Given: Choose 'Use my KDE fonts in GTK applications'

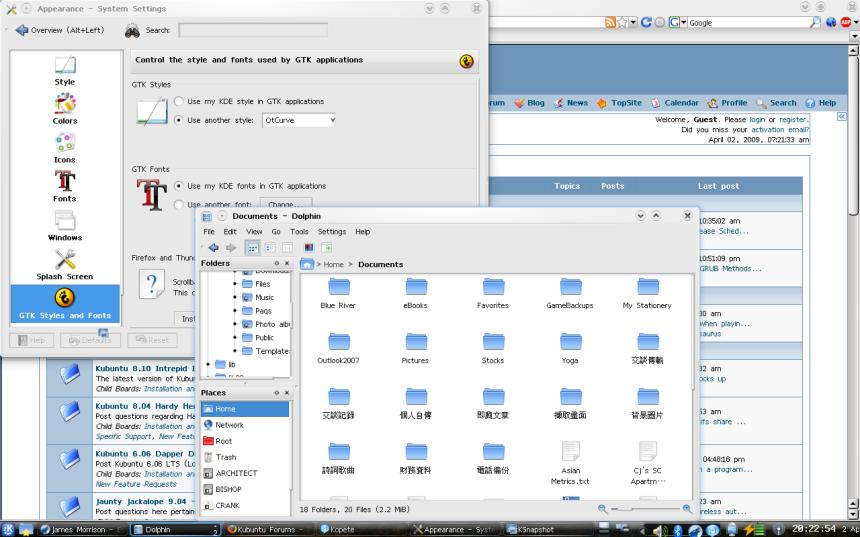Looking at the screenshot, I should coord(179,186).
